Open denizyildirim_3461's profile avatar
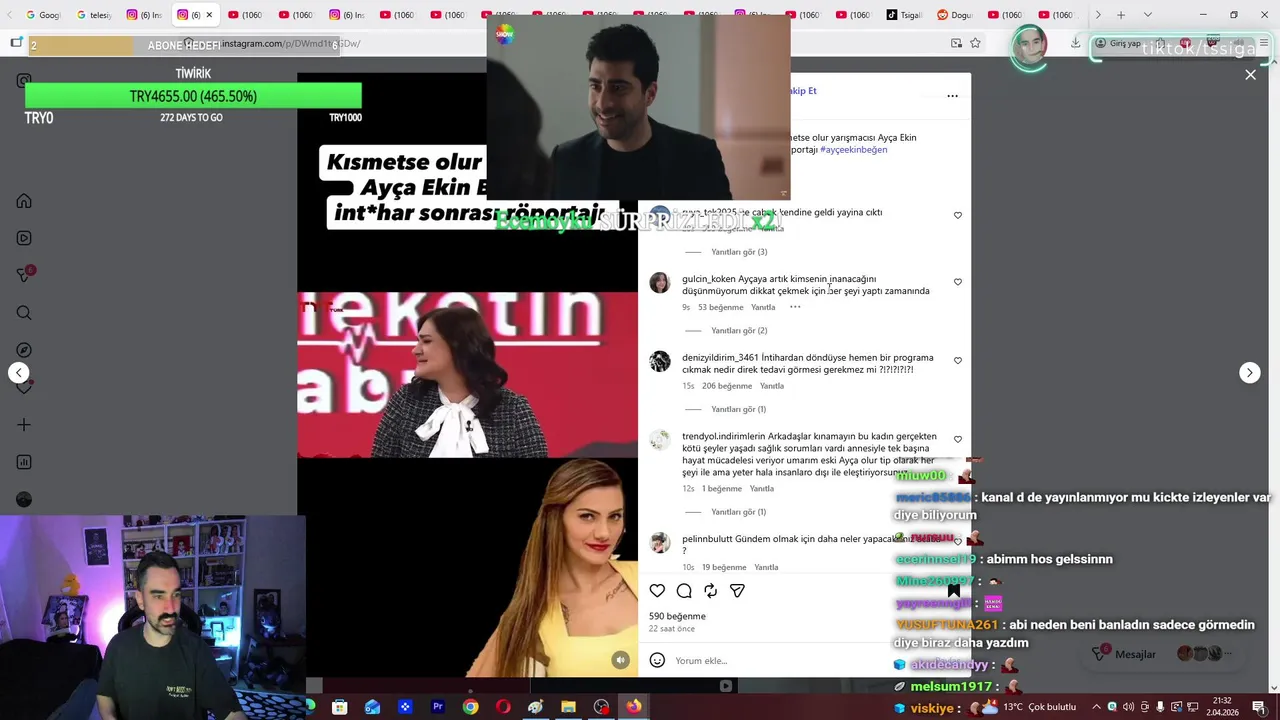The height and width of the screenshot is (720, 1280). (x=660, y=361)
